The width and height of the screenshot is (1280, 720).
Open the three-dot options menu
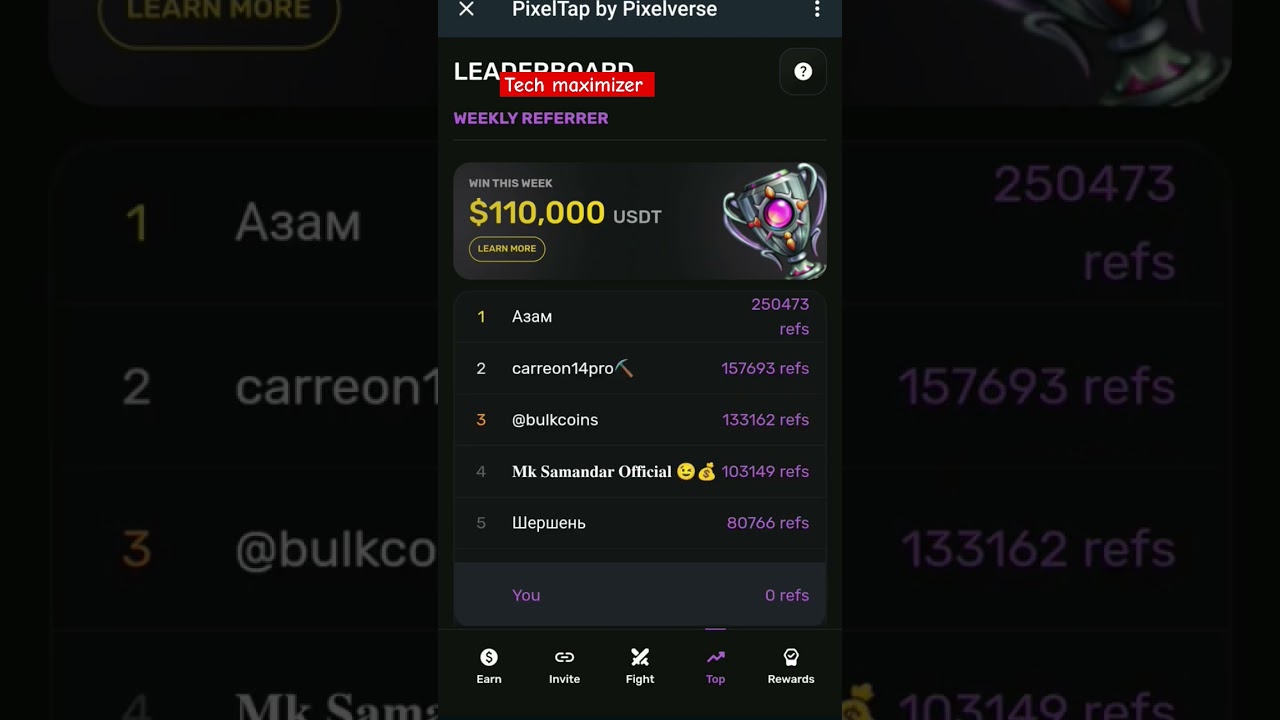click(x=817, y=10)
